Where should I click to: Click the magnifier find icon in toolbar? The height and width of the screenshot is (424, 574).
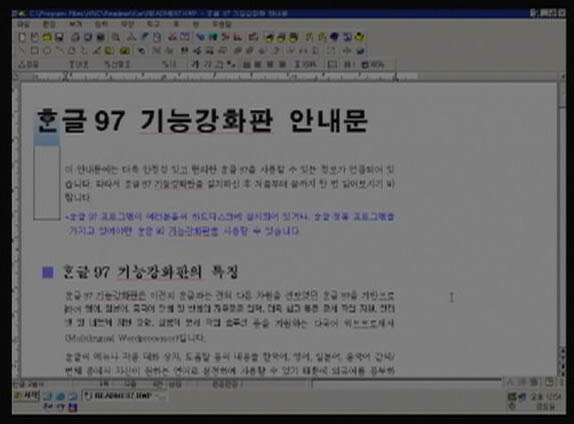point(115,37)
